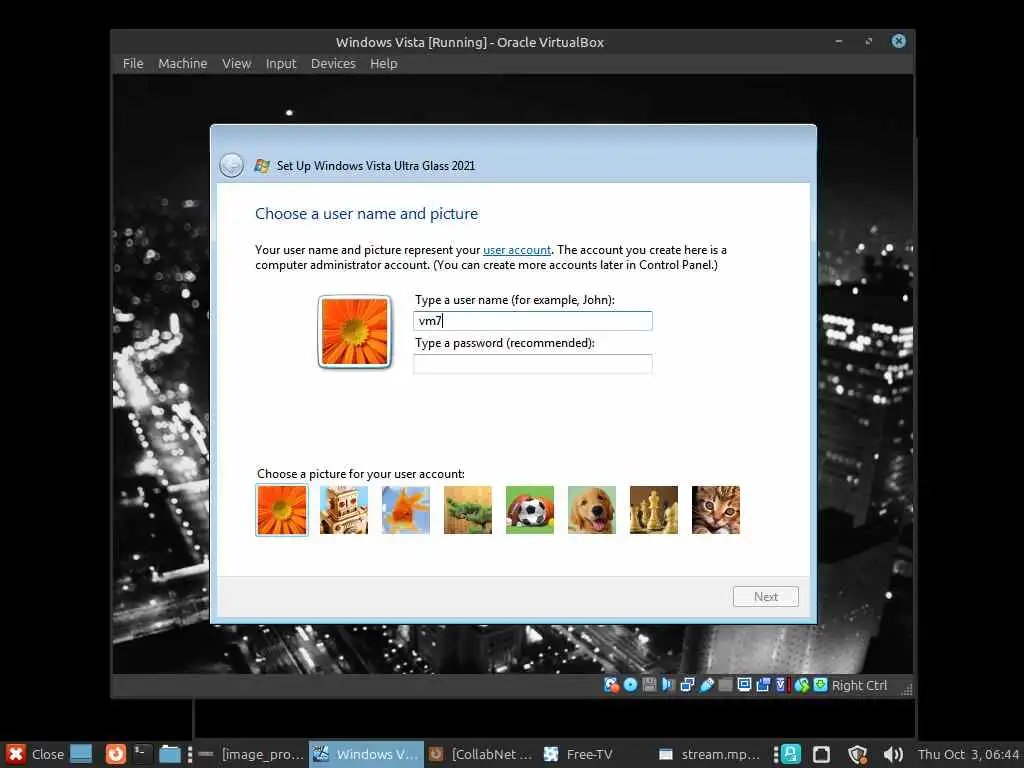
Task: Open the File menu in VirtualBox
Action: pos(133,63)
